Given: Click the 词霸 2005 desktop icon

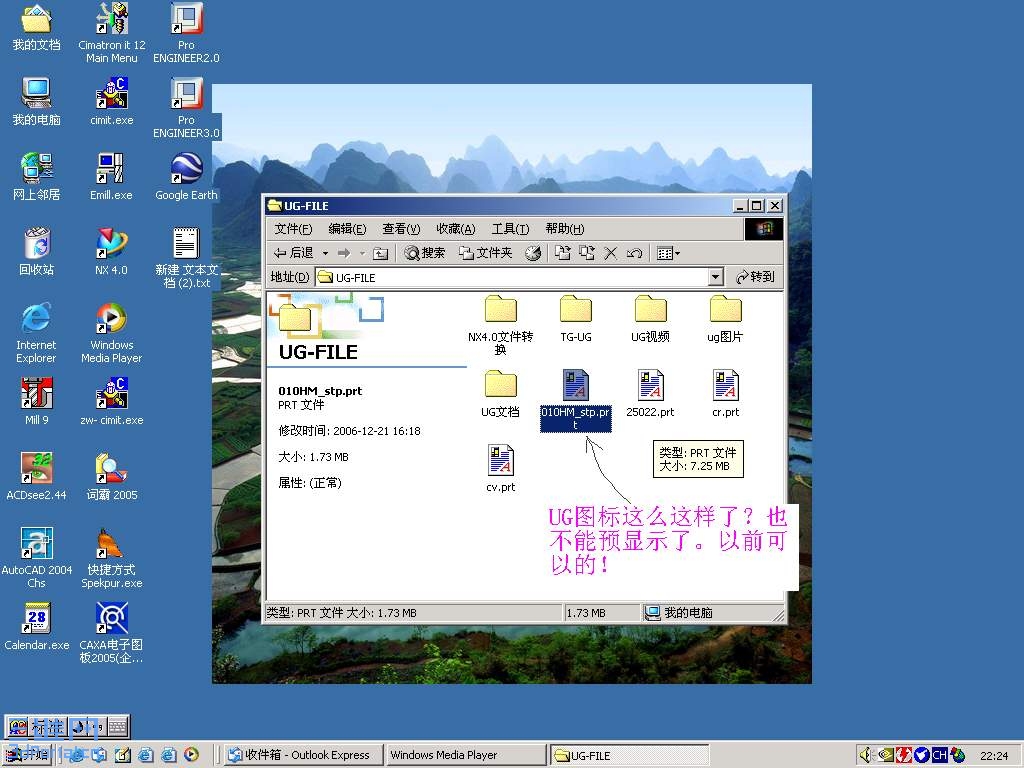Looking at the screenshot, I should point(112,477).
